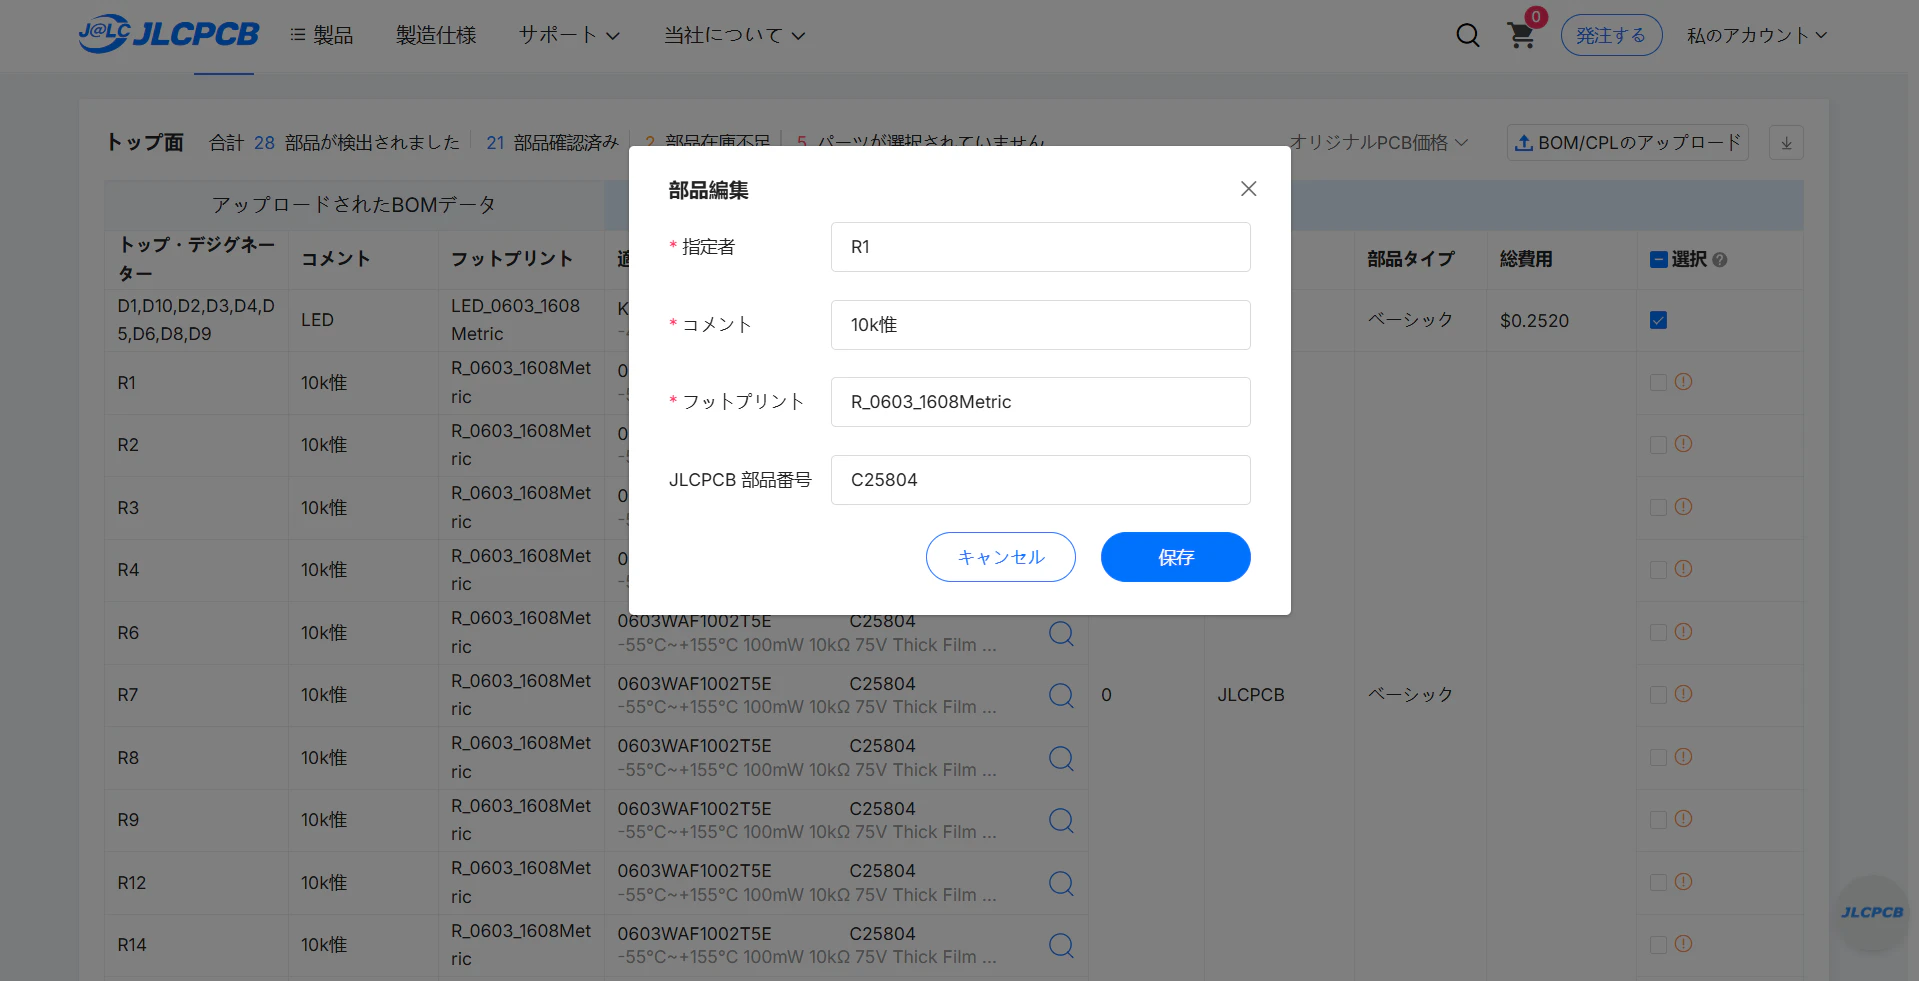Screen dimensions: 1919x981
Task: Click the コメント input field
Action: click(1041, 325)
